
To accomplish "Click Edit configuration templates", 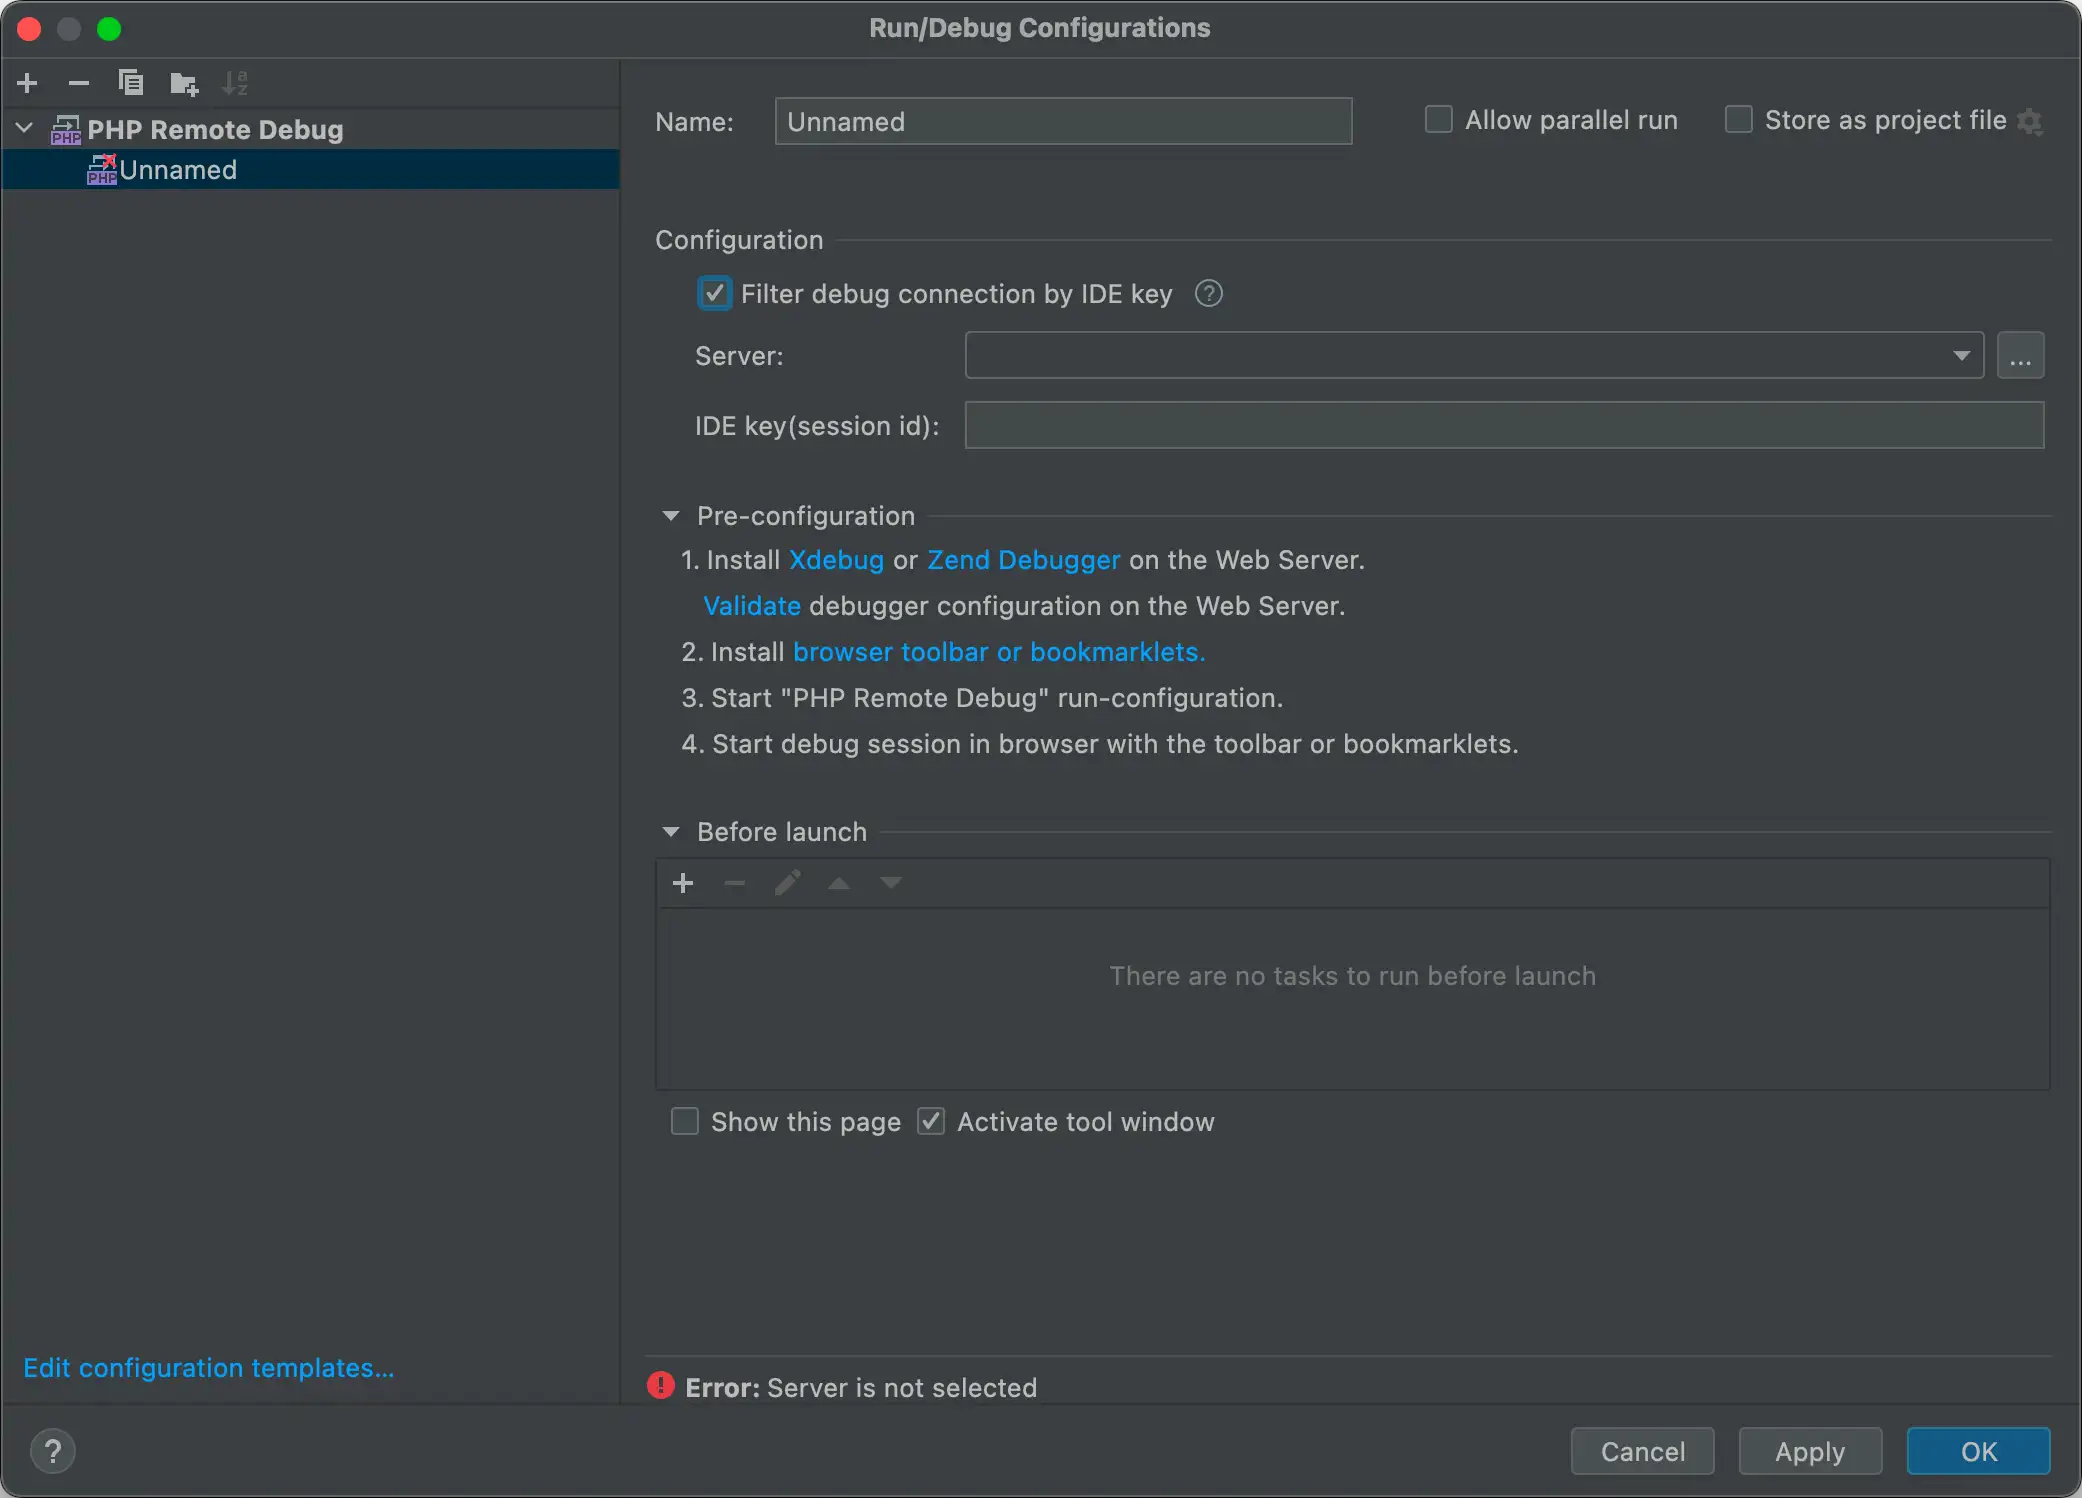I will [208, 1367].
